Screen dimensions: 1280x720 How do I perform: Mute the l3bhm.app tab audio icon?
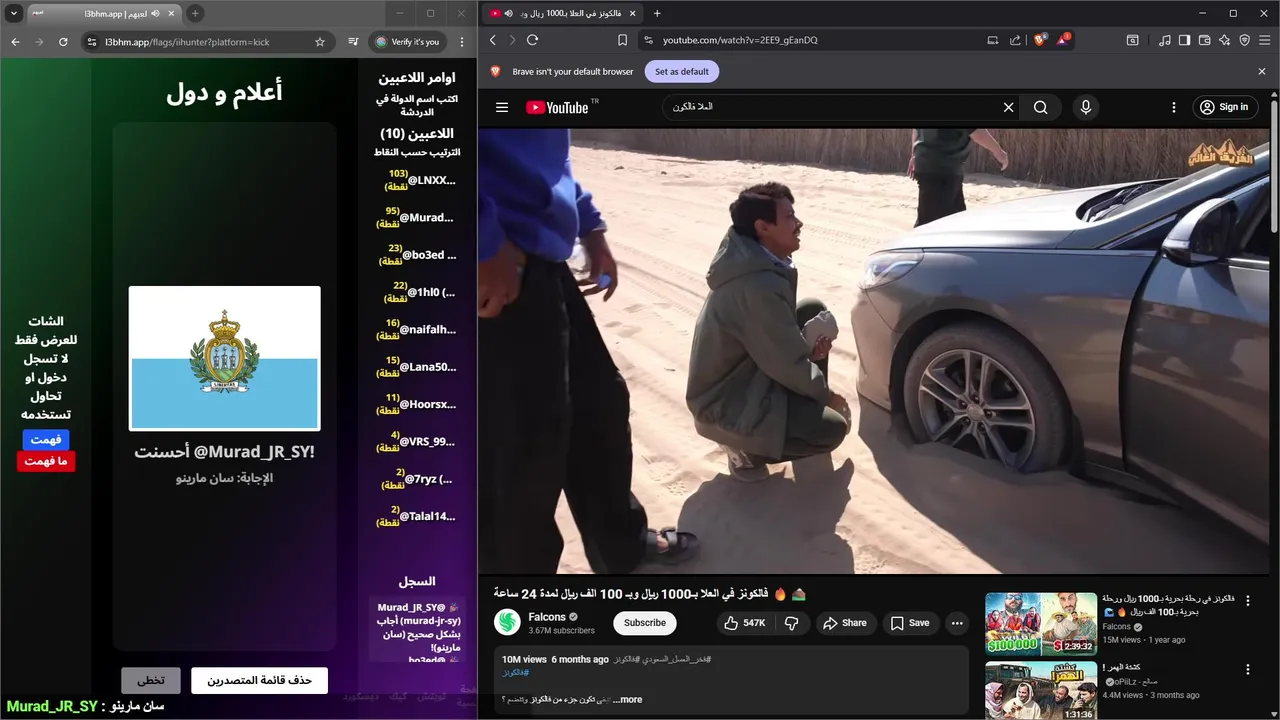pos(155,13)
